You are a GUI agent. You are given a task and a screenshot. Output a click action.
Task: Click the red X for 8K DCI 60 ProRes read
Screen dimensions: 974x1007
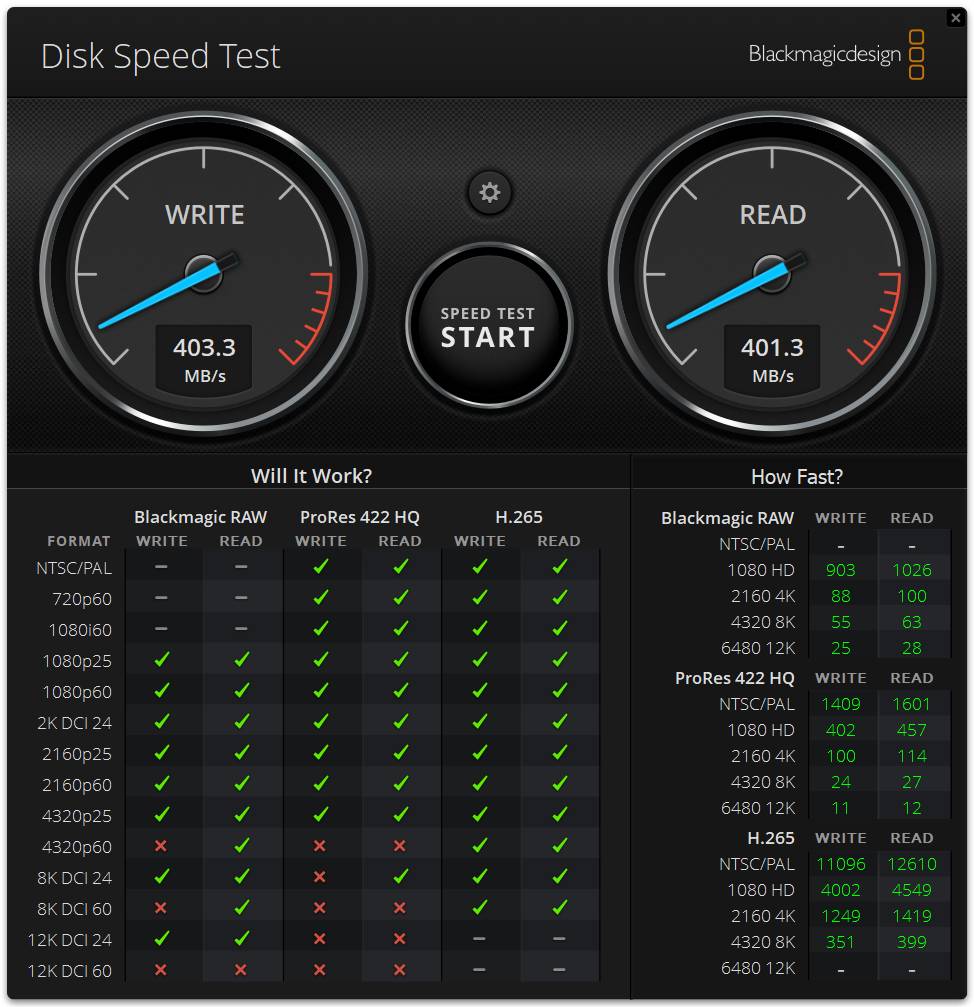(399, 907)
